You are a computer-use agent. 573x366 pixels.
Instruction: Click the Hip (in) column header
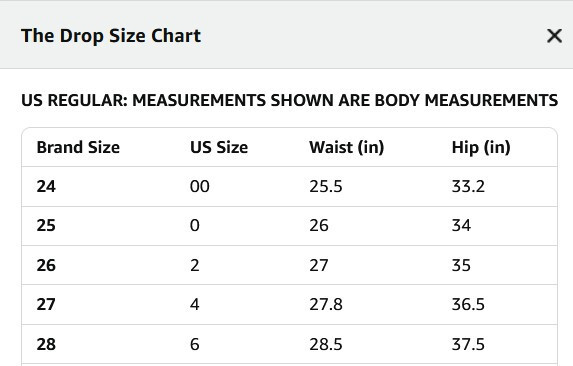[x=481, y=148]
